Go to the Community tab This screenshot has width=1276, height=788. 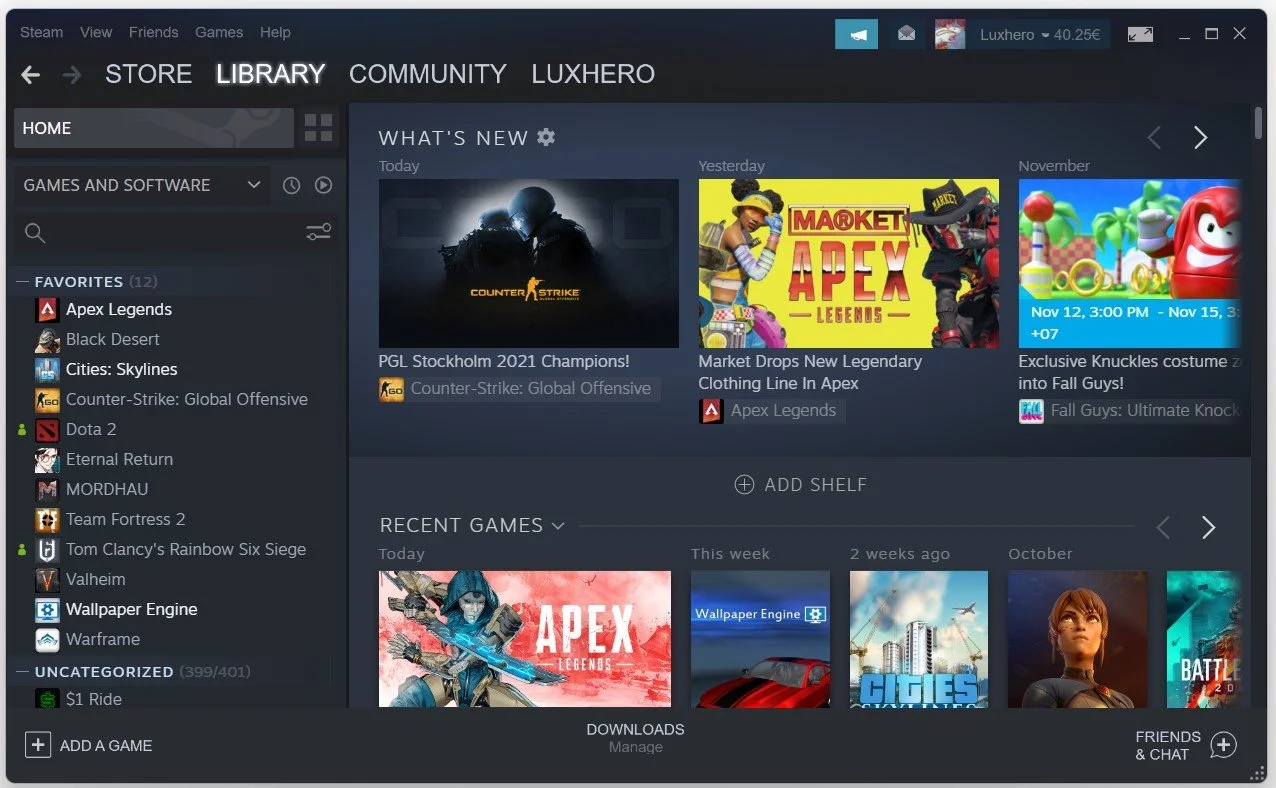427,74
